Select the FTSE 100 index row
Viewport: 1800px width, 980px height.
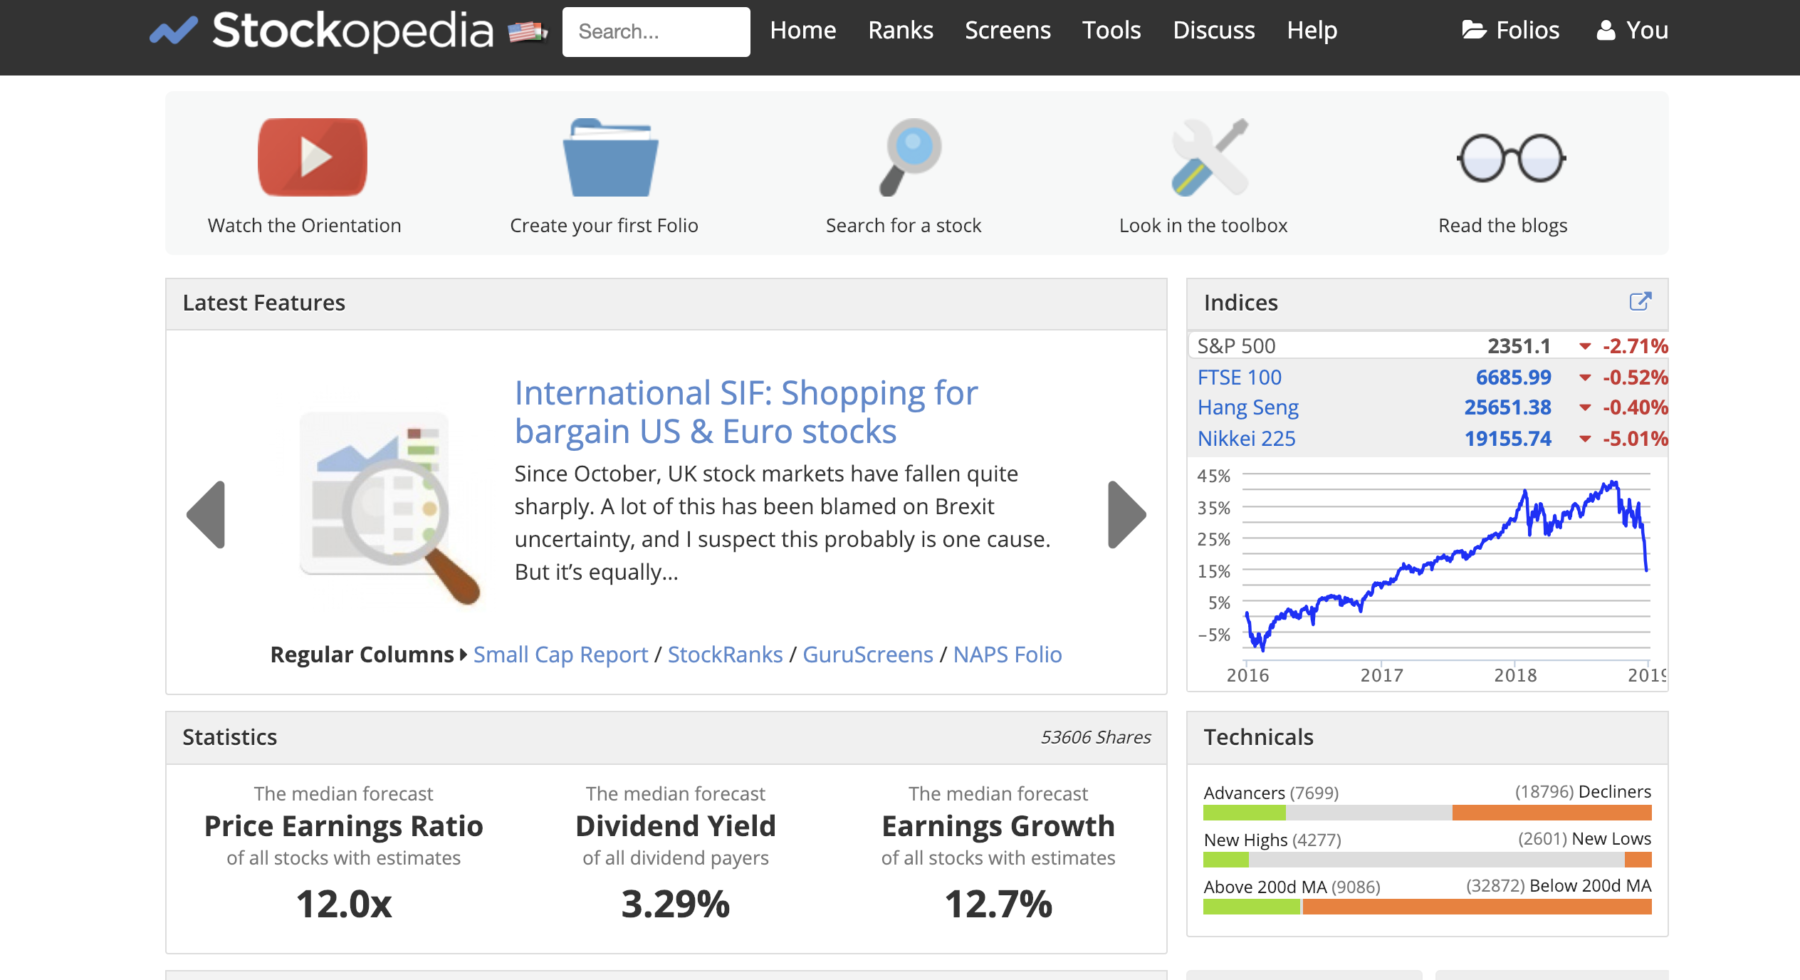point(1239,378)
